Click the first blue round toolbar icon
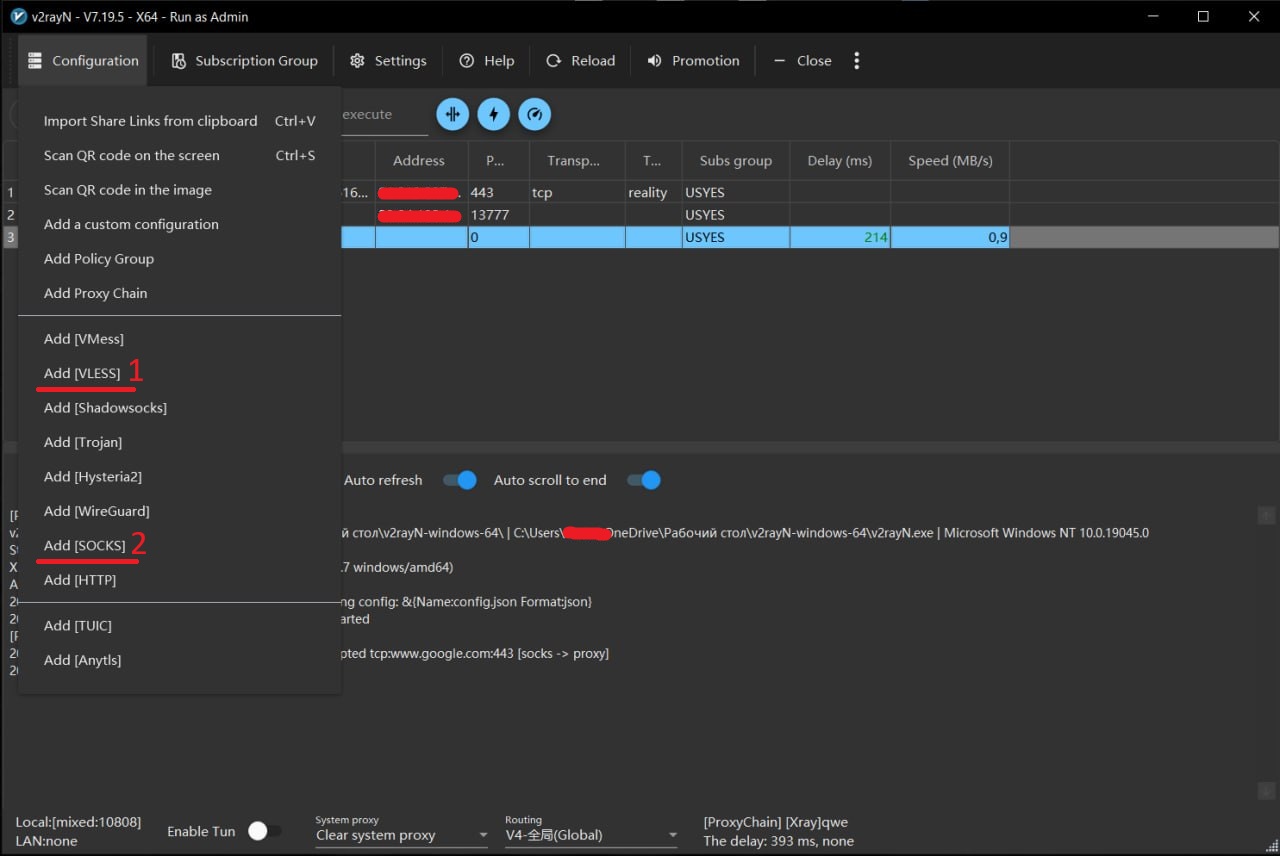1280x856 pixels. point(452,114)
